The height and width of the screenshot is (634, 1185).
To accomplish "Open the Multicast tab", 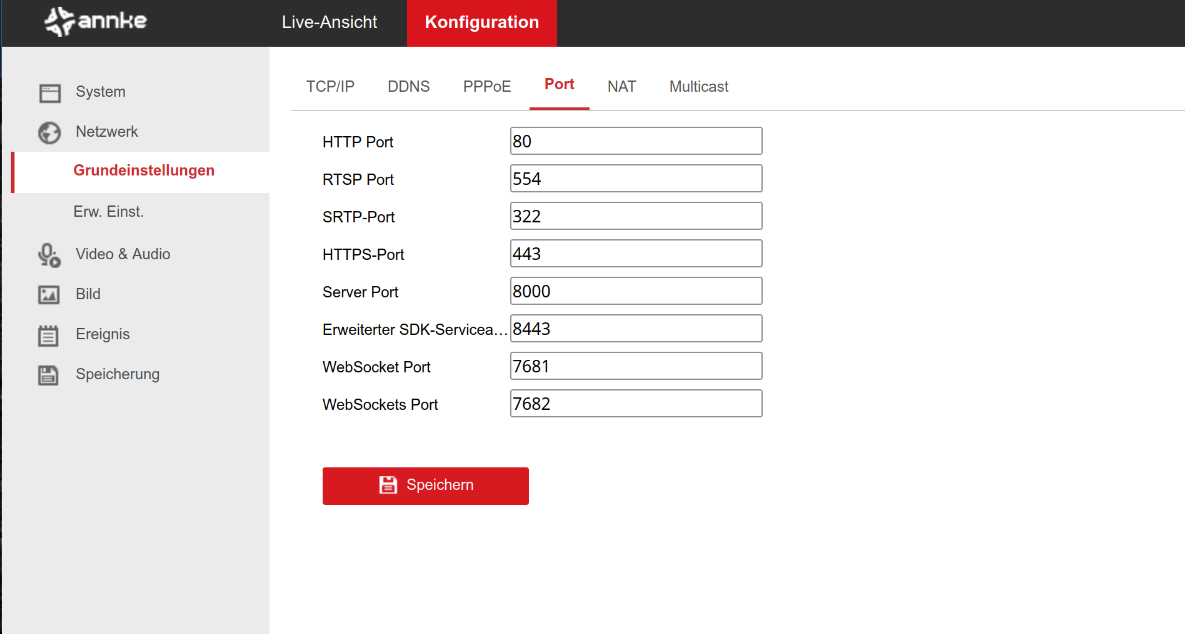I will (x=698, y=87).
